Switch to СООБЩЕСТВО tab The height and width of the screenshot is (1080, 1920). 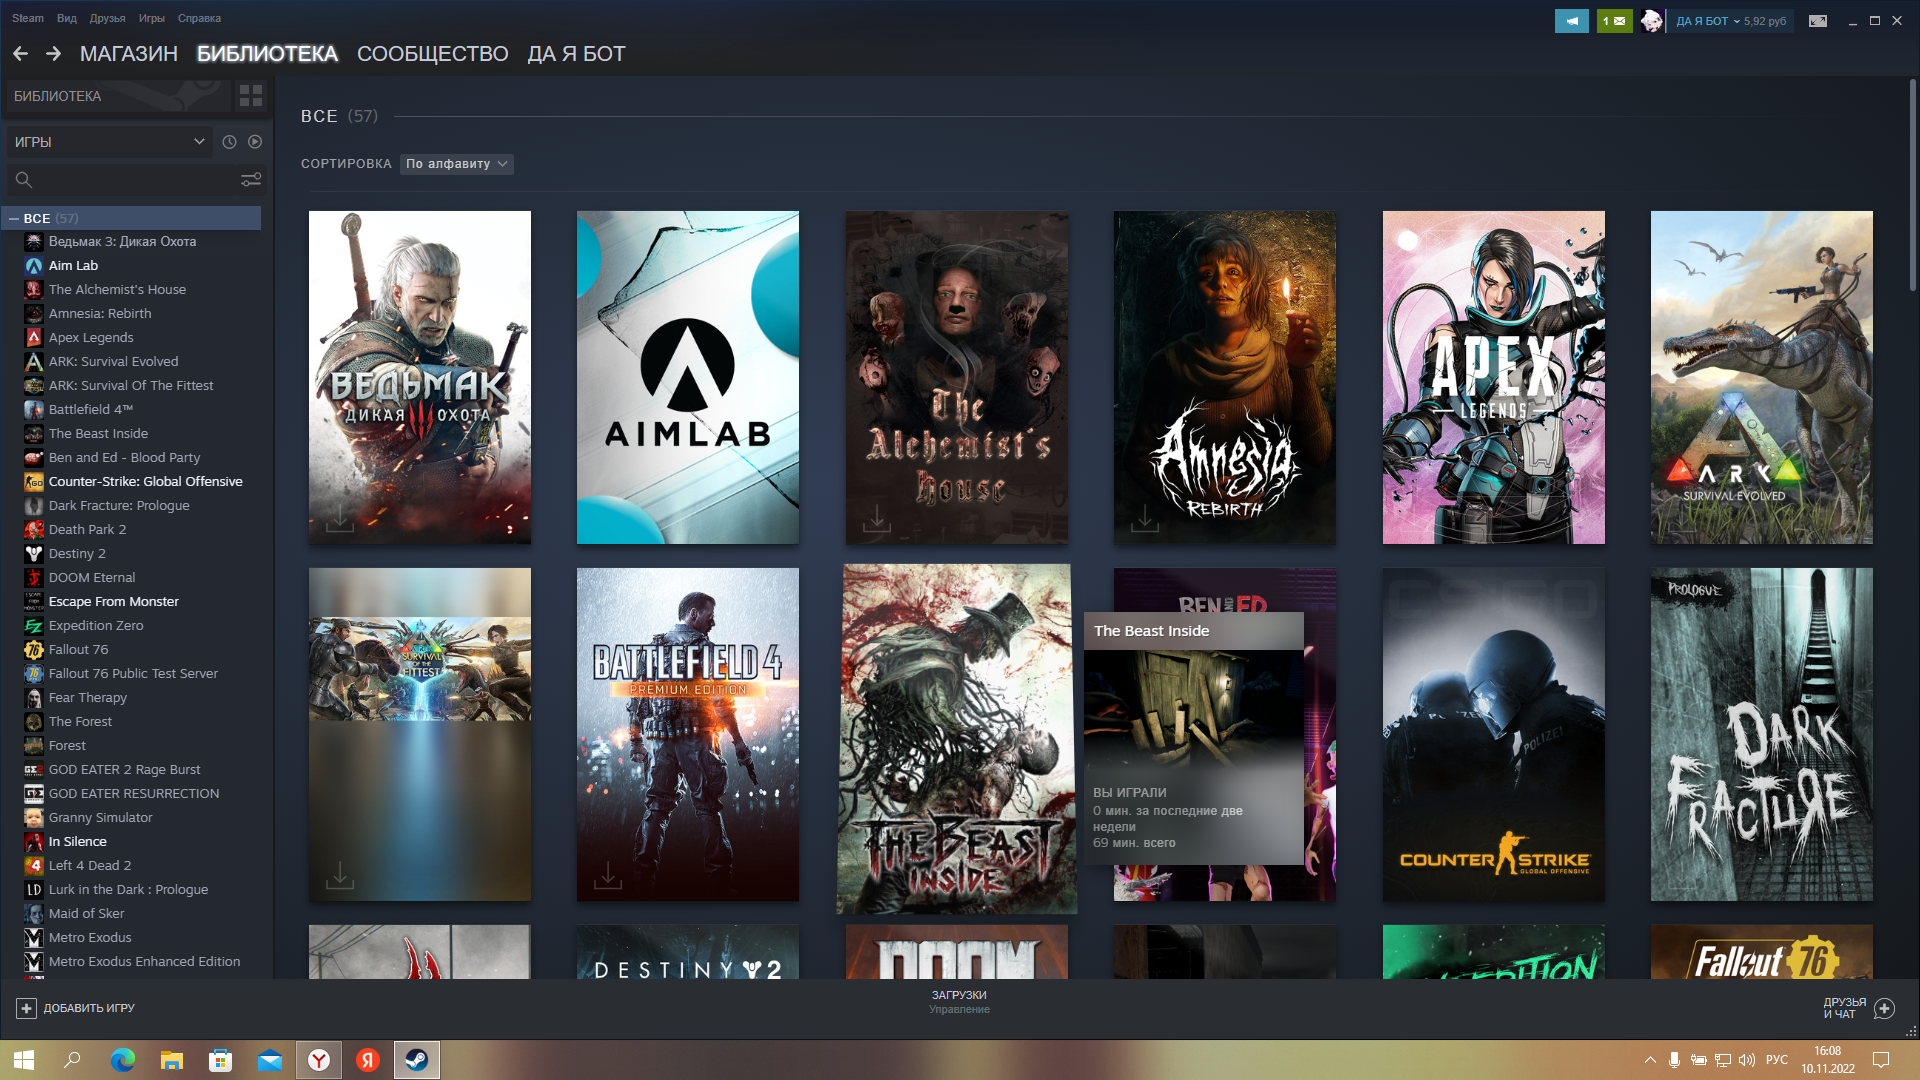coord(433,54)
